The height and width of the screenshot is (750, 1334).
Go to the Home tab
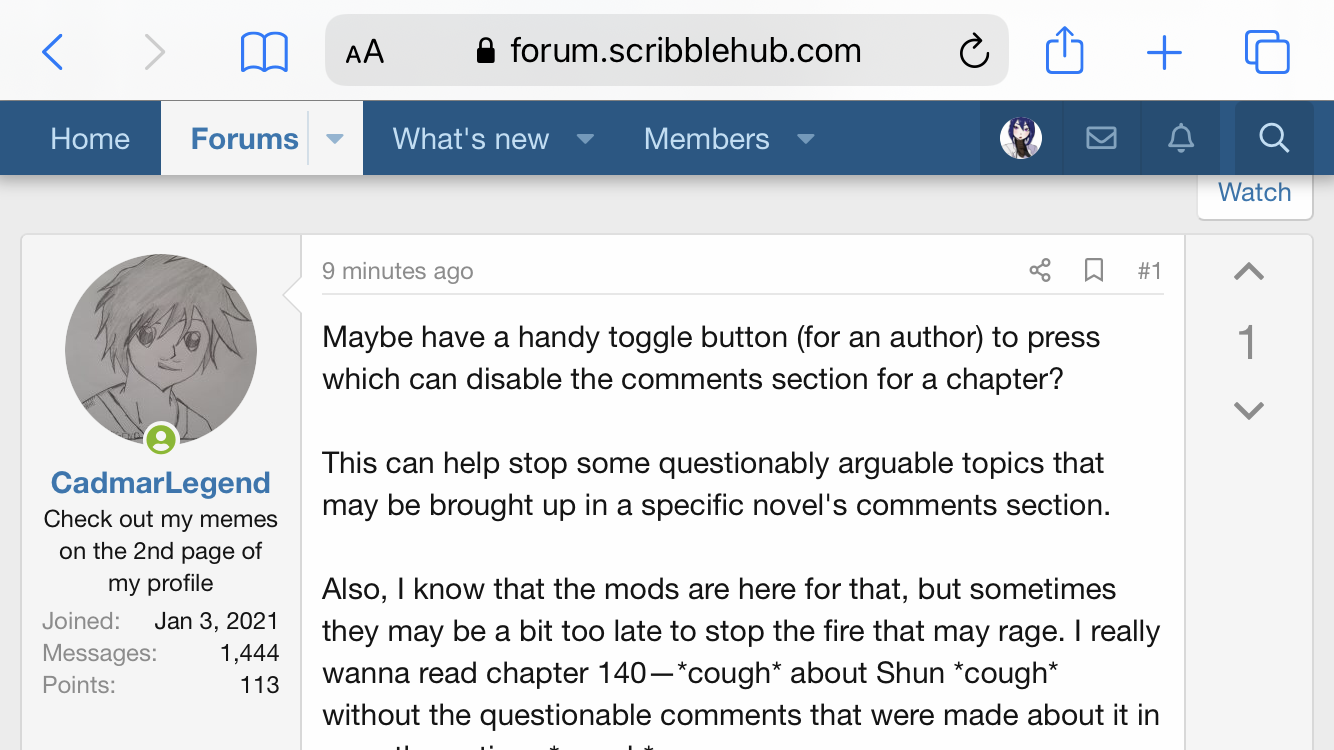[x=90, y=139]
